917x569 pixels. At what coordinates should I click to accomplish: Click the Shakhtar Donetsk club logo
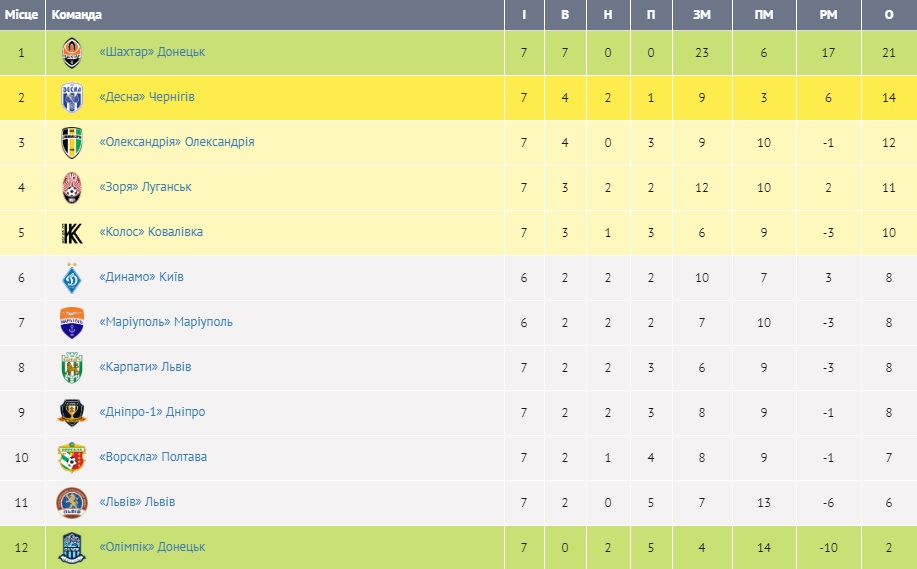coord(72,52)
